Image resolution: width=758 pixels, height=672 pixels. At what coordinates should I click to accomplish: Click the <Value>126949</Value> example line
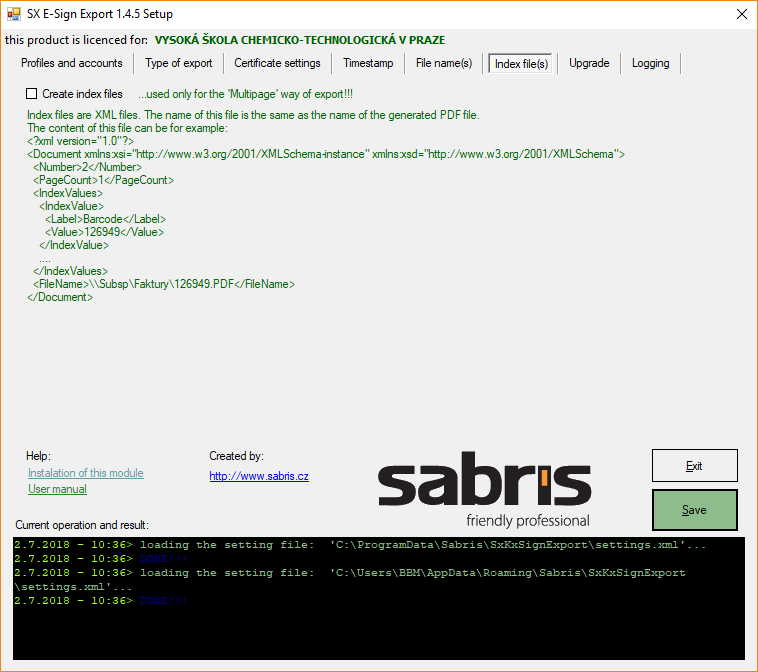click(104, 232)
